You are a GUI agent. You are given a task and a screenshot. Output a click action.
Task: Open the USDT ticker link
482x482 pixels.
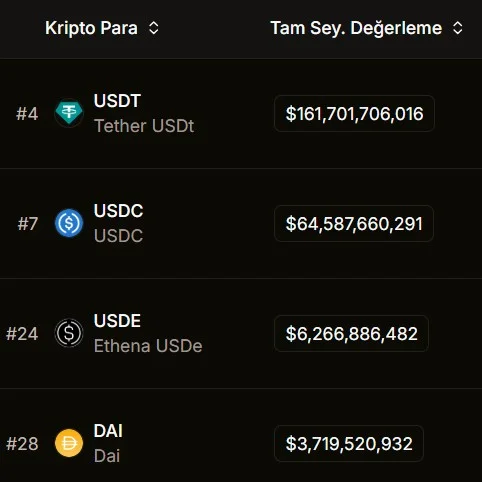117,101
